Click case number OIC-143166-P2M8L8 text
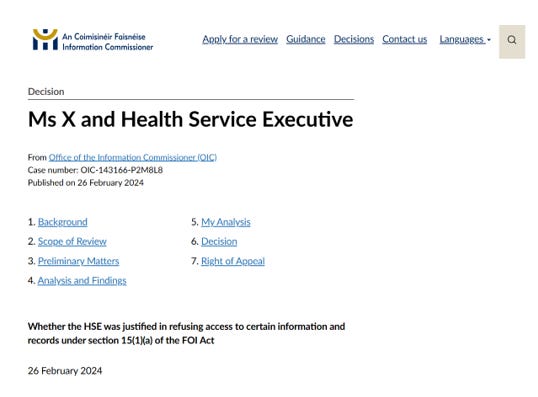The width and height of the screenshot is (538, 397). (95, 170)
